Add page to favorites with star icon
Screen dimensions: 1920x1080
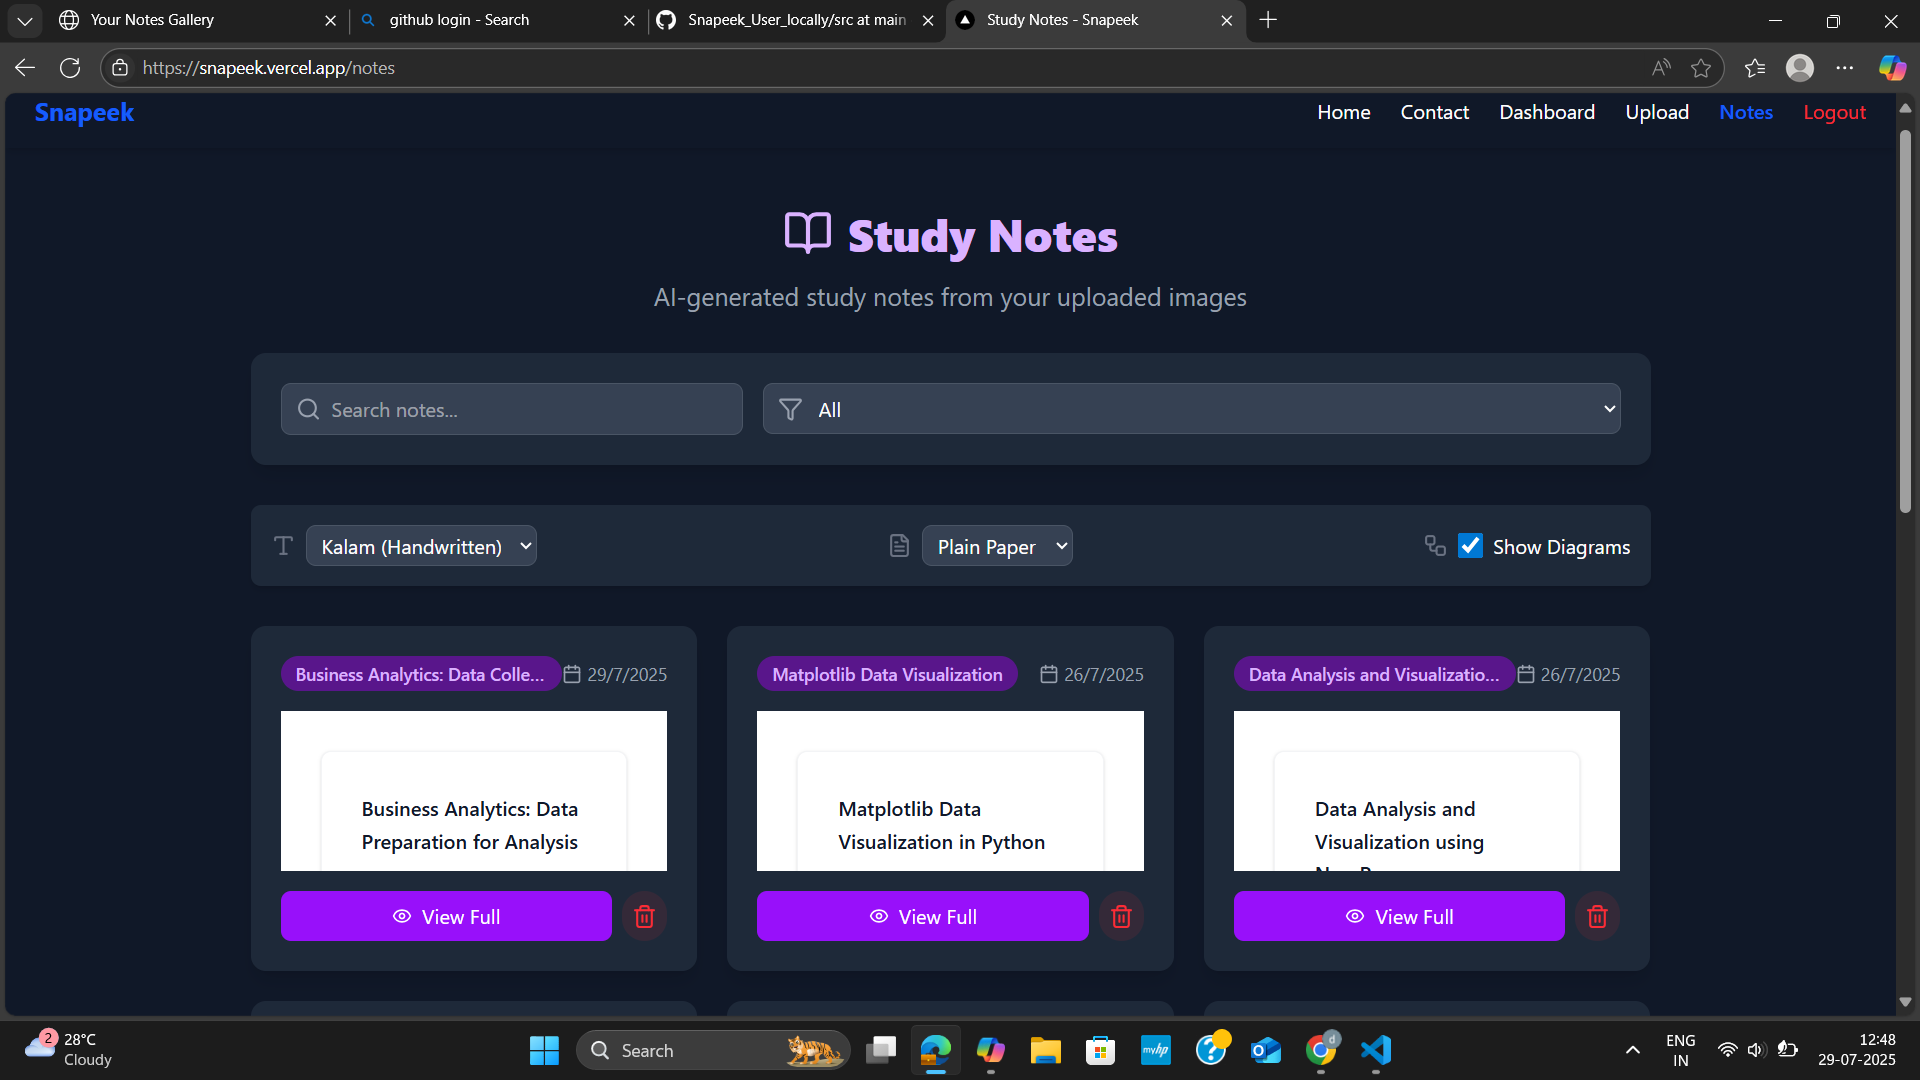(1701, 68)
